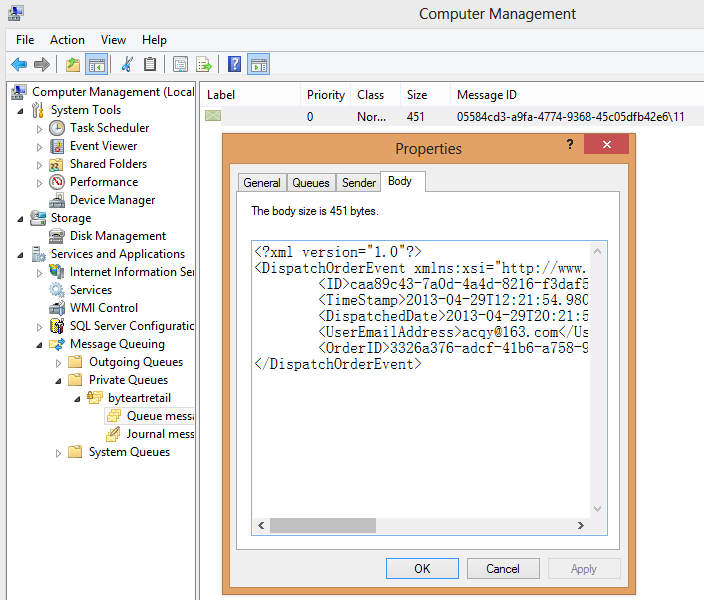Click the Cut scissors toolbar icon
The image size is (704, 600).
pyautogui.click(x=127, y=65)
